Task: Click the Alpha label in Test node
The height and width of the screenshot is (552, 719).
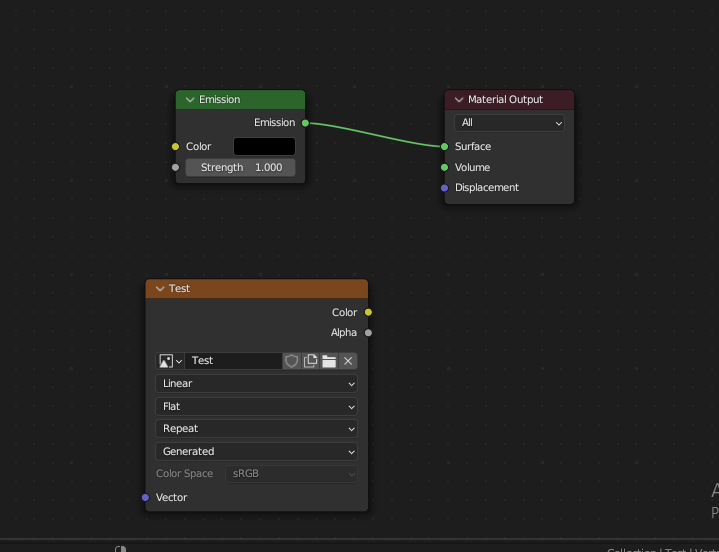Action: click(x=344, y=333)
